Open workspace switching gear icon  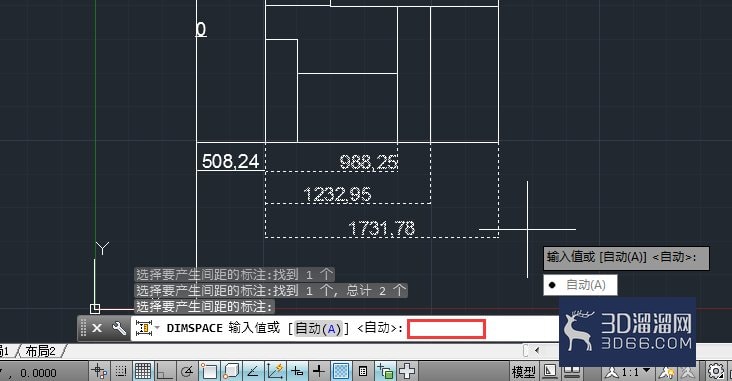tap(716, 371)
